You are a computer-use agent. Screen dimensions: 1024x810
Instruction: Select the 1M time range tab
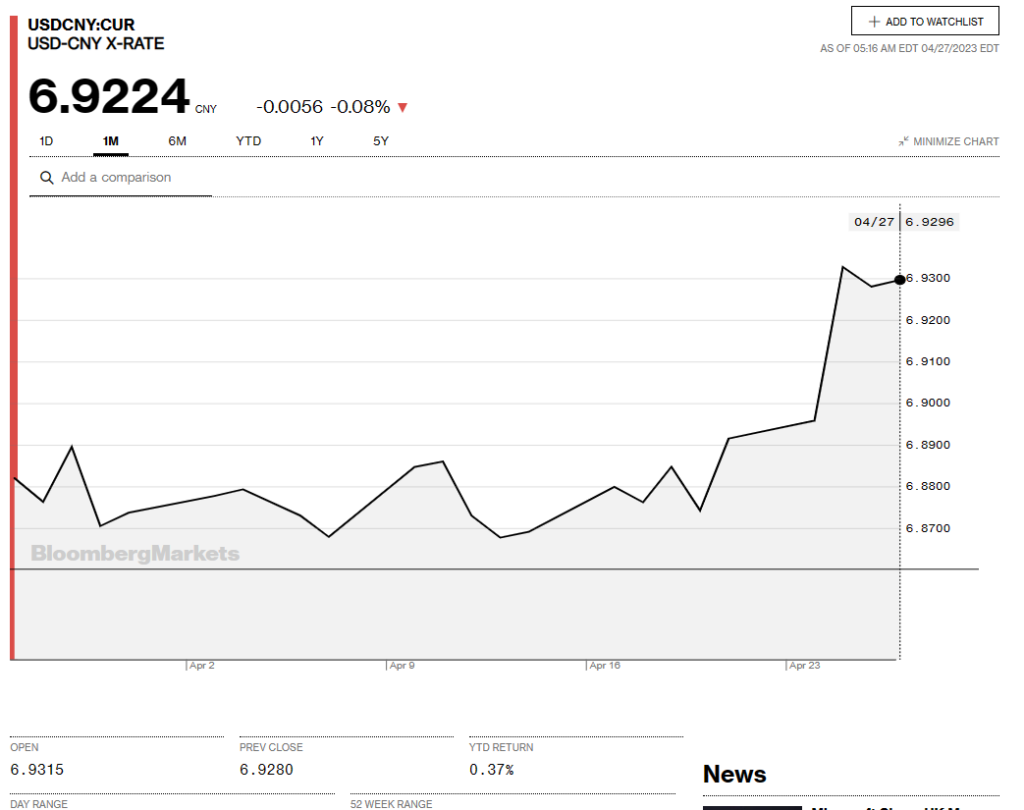point(111,141)
